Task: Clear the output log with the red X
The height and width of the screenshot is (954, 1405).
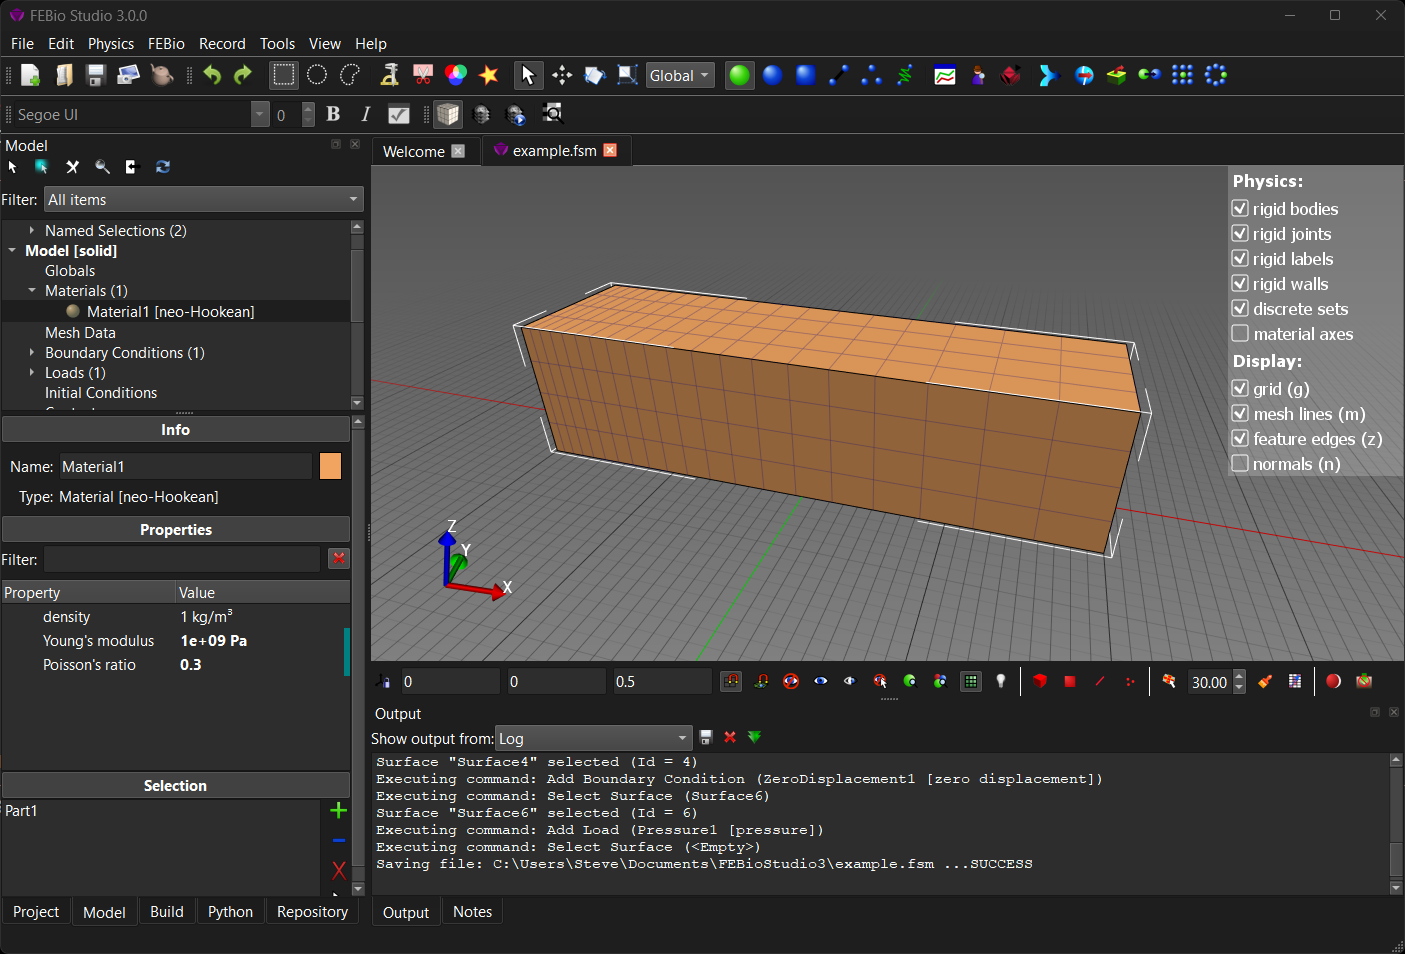Action: (x=730, y=737)
